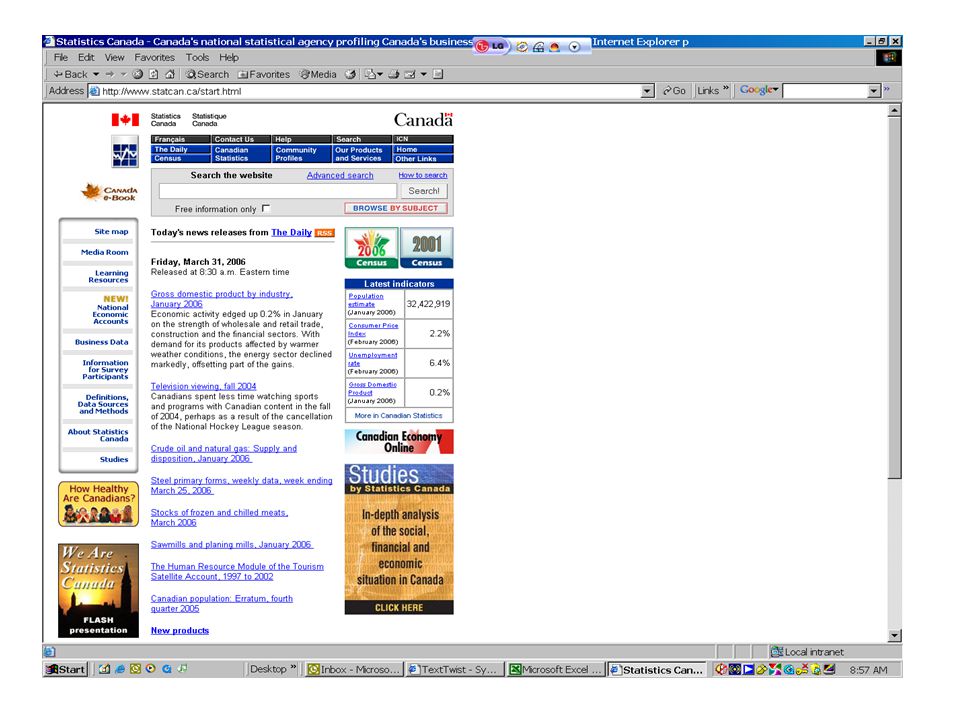Screen dimensions: 960x720
Task: Click the Go button beside address bar
Action: pos(674,91)
